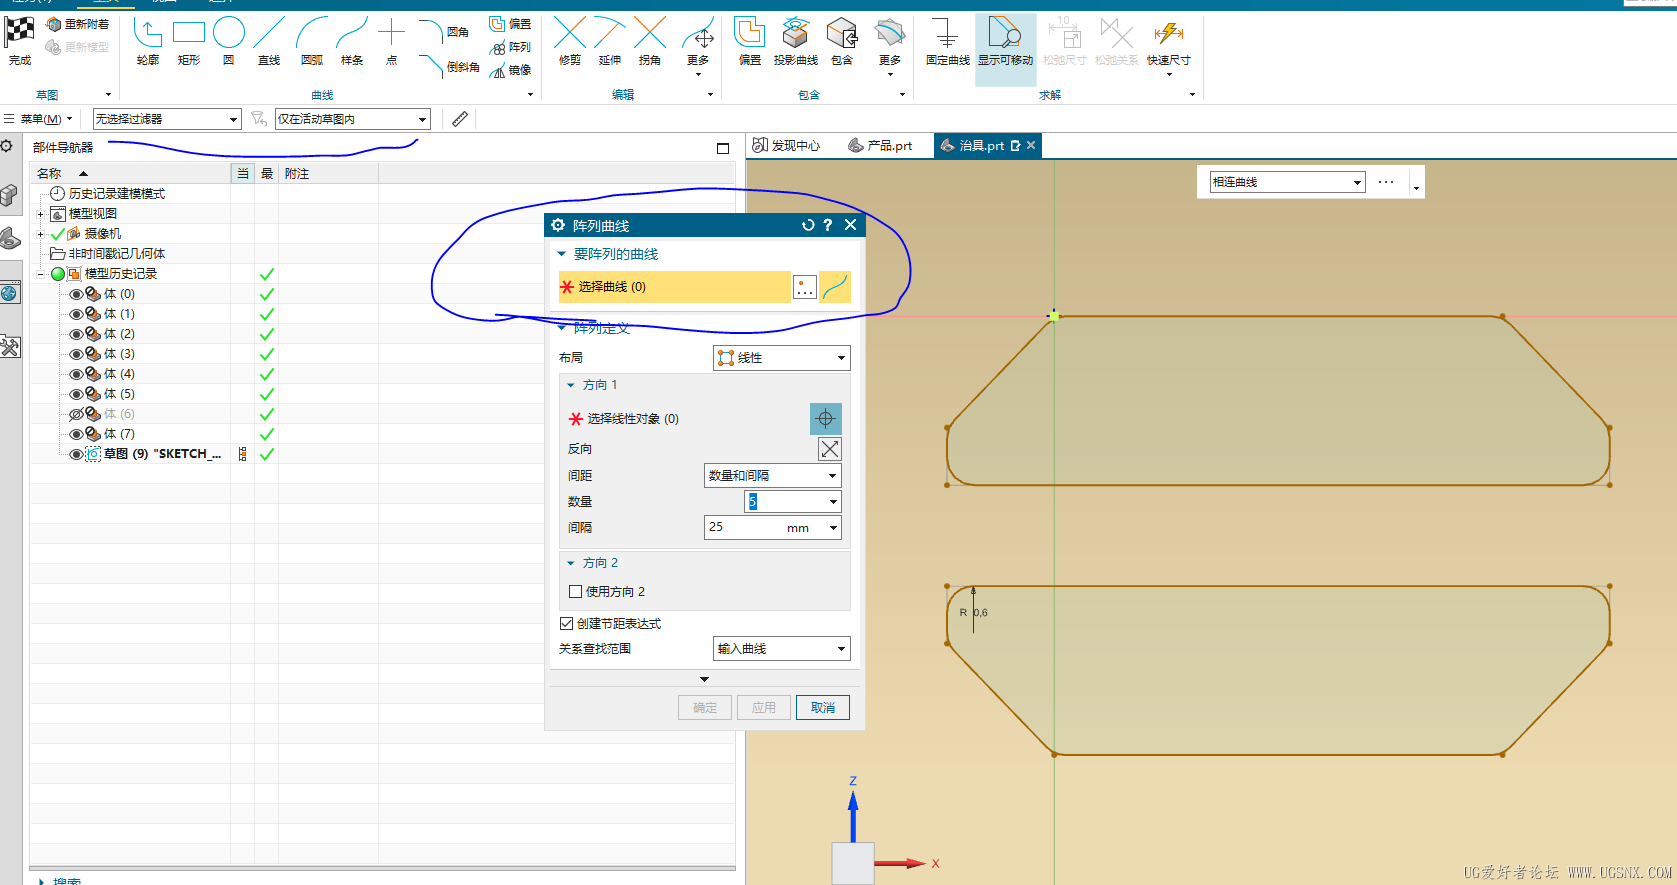Image resolution: width=1677 pixels, height=885 pixels.
Task: Collapse the 模型历史记录 tree node
Action: pos(41,274)
